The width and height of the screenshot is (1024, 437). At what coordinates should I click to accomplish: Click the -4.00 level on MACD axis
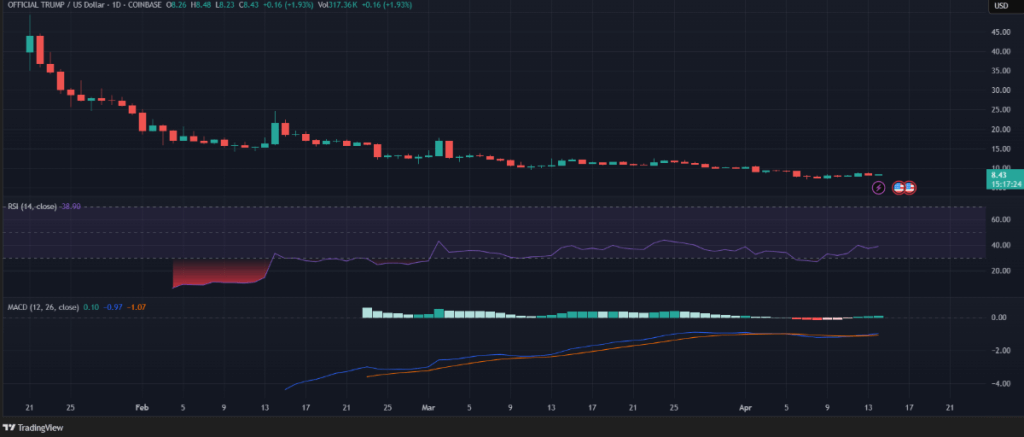click(999, 384)
